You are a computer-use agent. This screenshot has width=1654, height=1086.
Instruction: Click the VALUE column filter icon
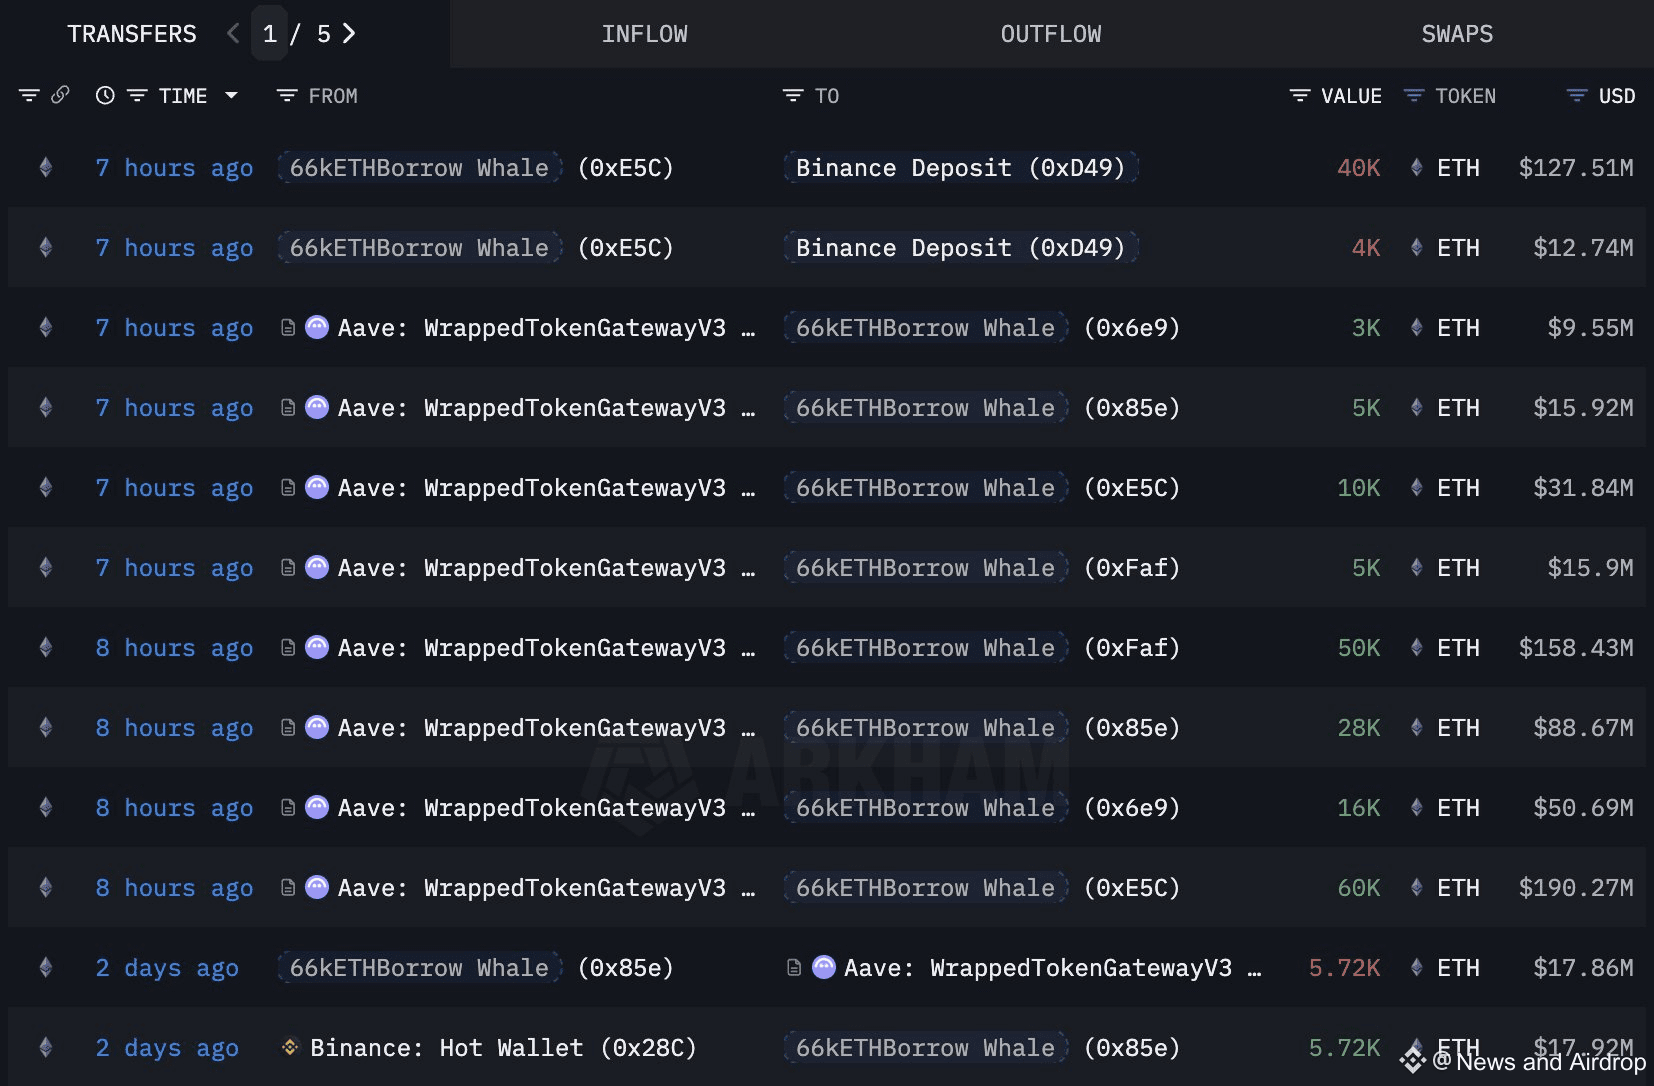click(x=1299, y=95)
